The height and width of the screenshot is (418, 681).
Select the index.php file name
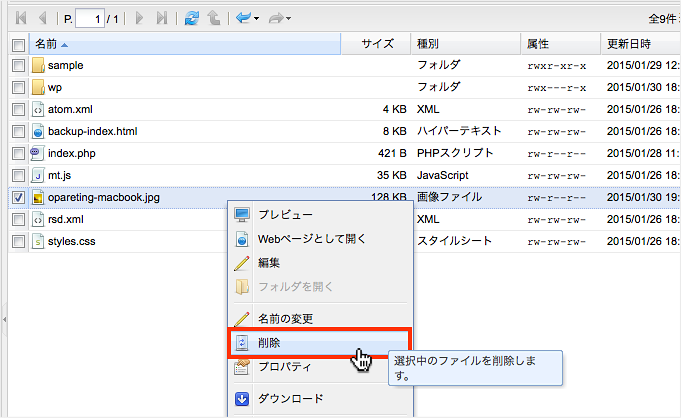[x=72, y=153]
